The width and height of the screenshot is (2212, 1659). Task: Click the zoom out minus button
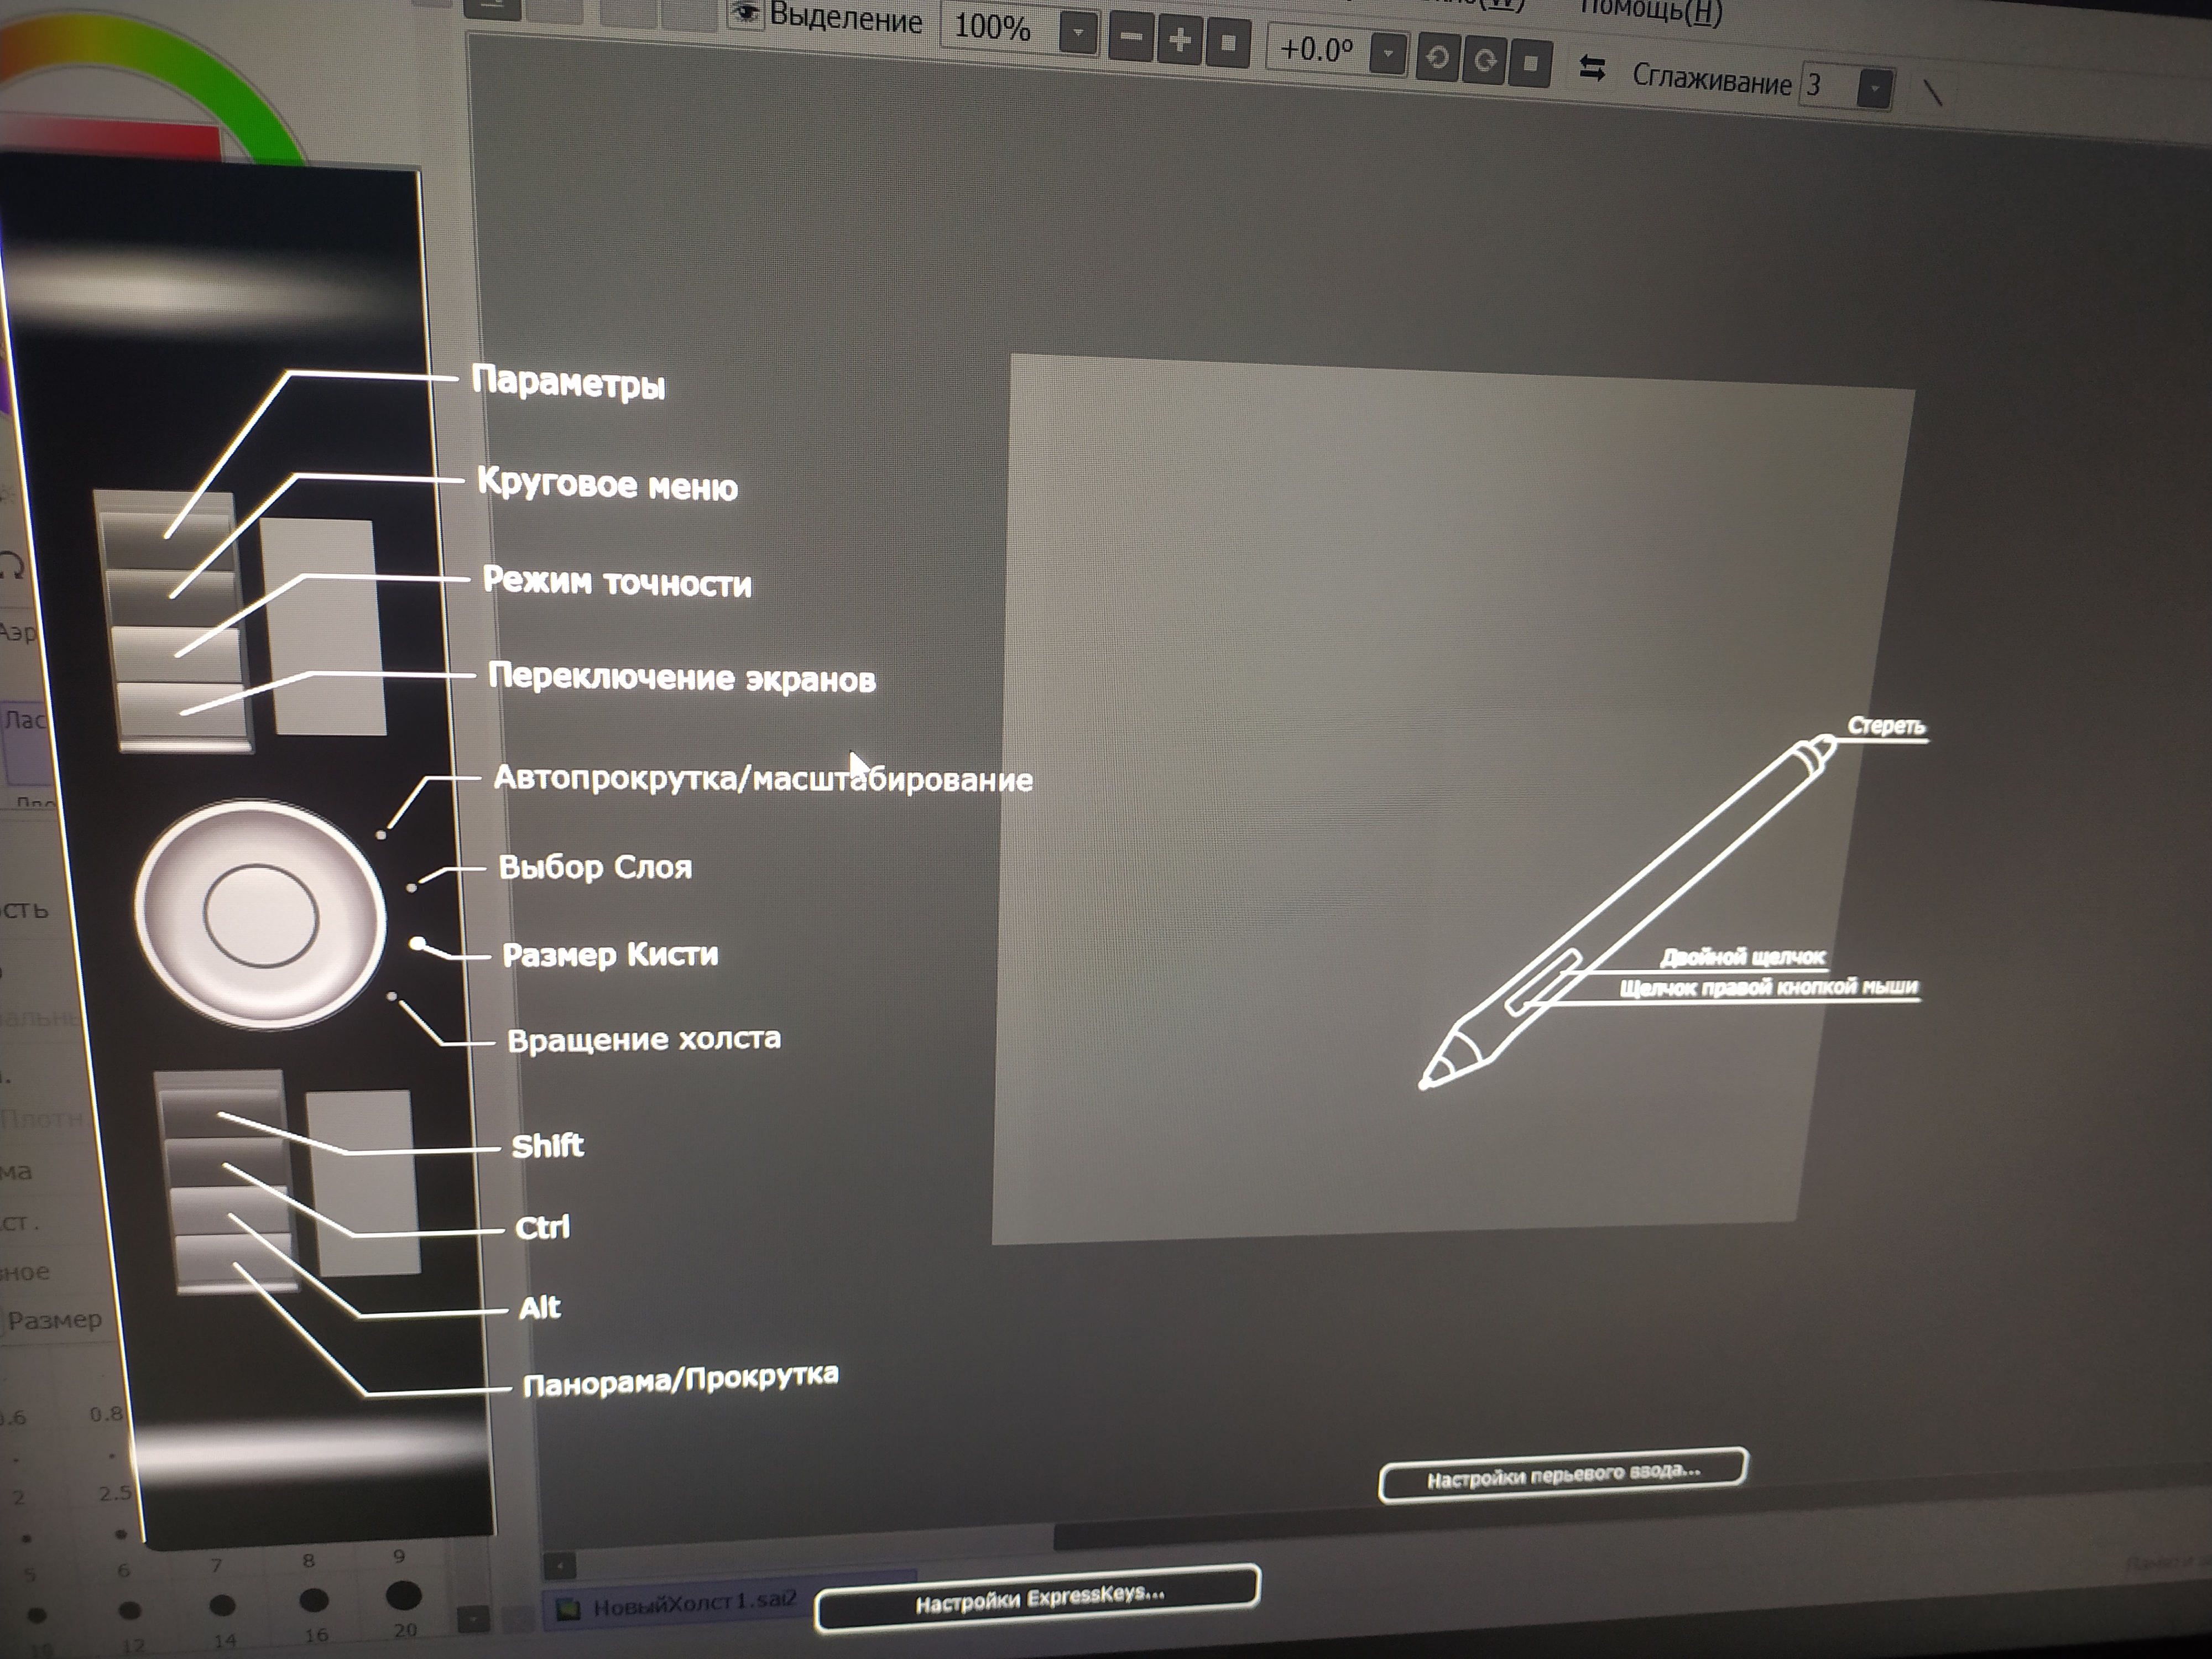point(1131,39)
